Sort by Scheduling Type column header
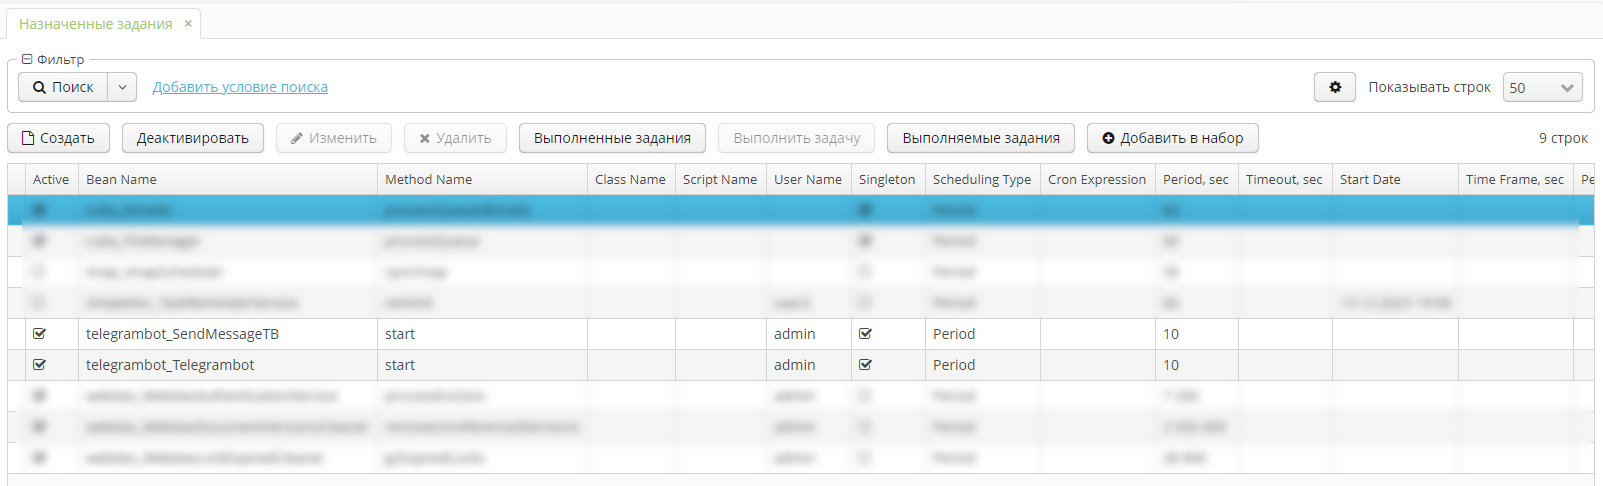 pyautogui.click(x=981, y=179)
